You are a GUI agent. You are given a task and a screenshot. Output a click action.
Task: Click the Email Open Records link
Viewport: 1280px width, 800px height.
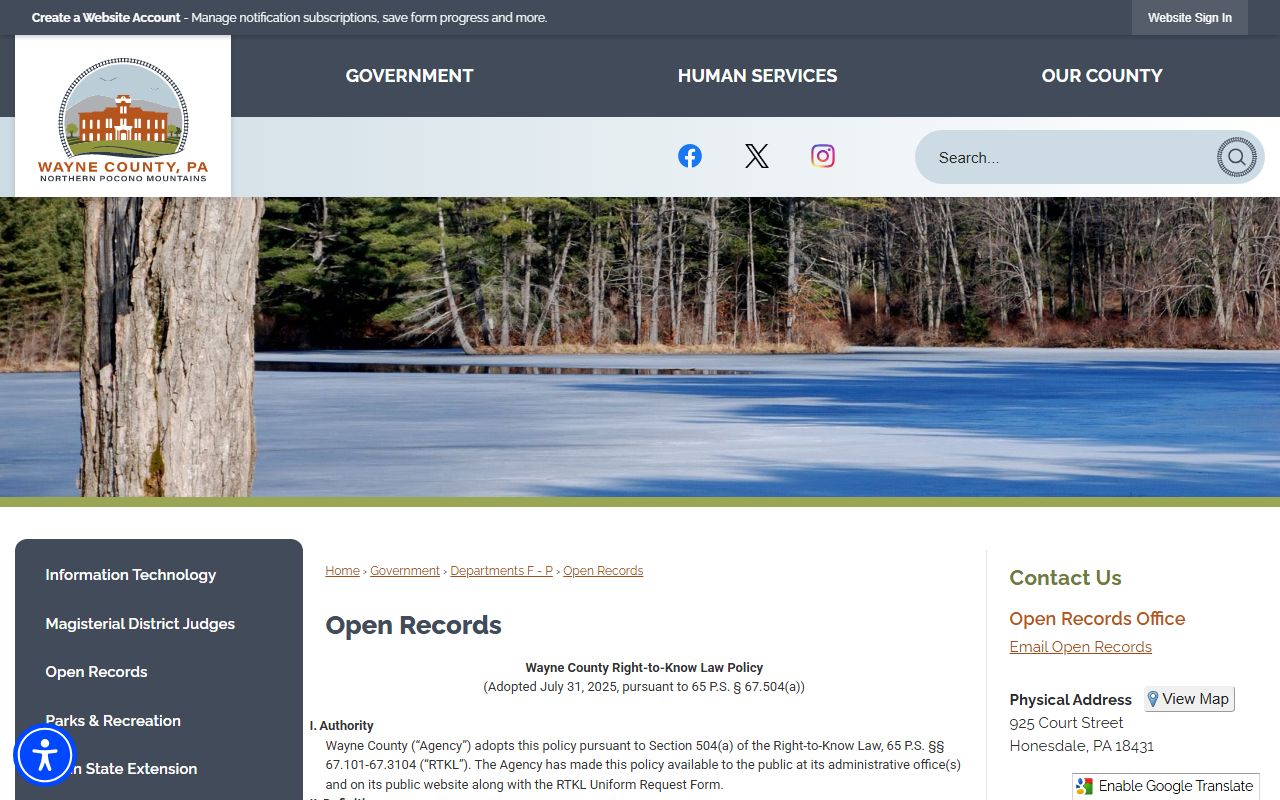pos(1080,647)
